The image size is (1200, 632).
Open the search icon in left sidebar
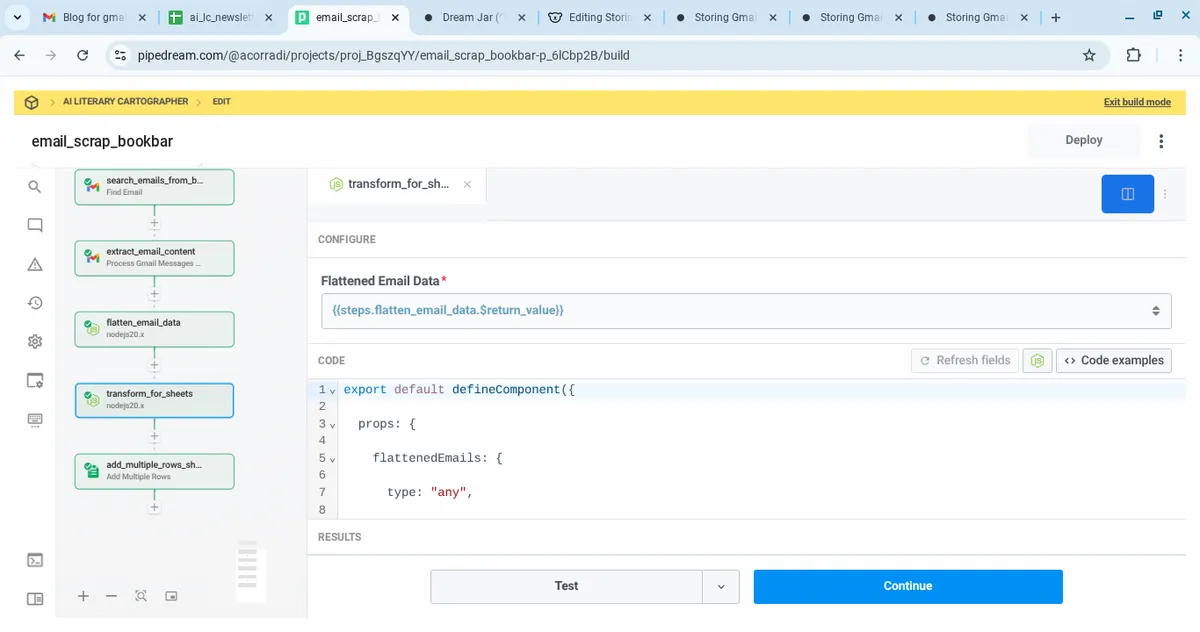tap(35, 187)
